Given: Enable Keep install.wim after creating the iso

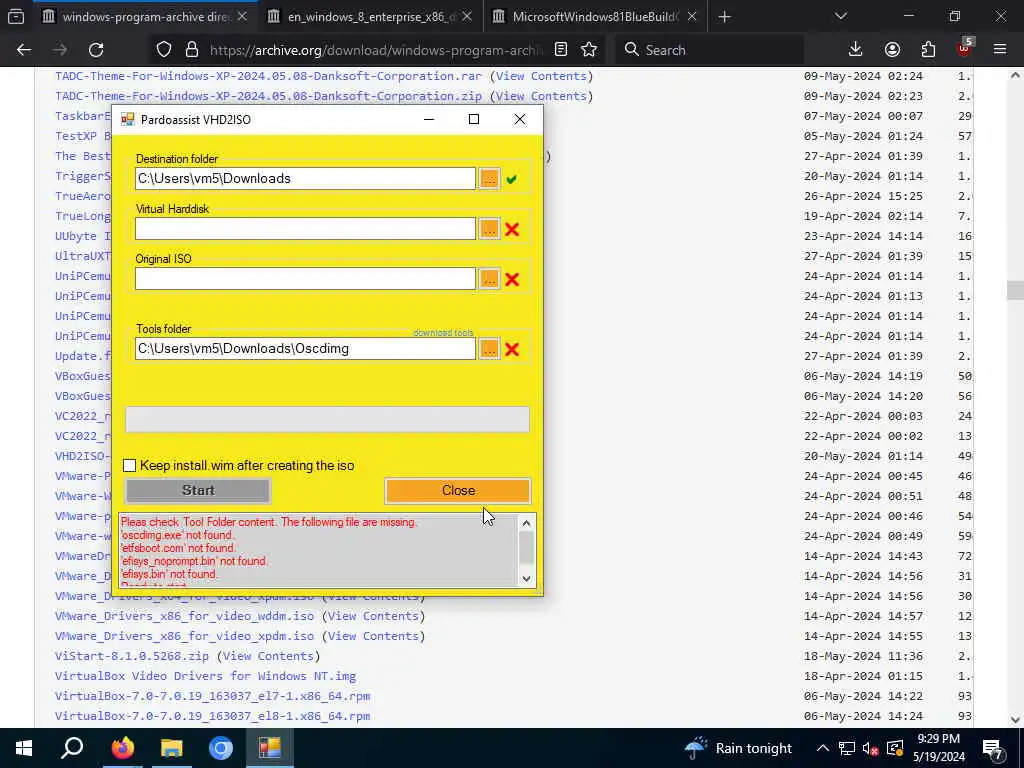Looking at the screenshot, I should [x=129, y=466].
